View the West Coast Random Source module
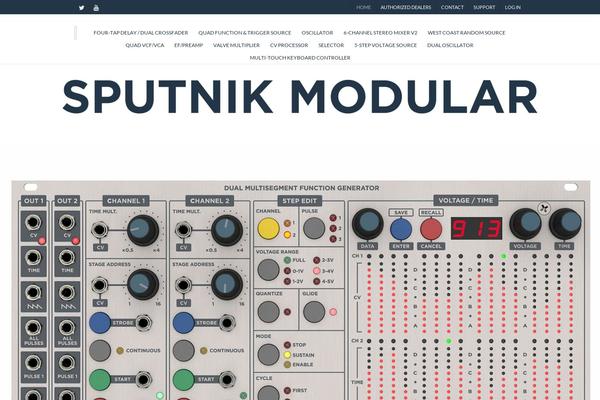Image resolution: width=600 pixels, height=400 pixels. [x=466, y=33]
